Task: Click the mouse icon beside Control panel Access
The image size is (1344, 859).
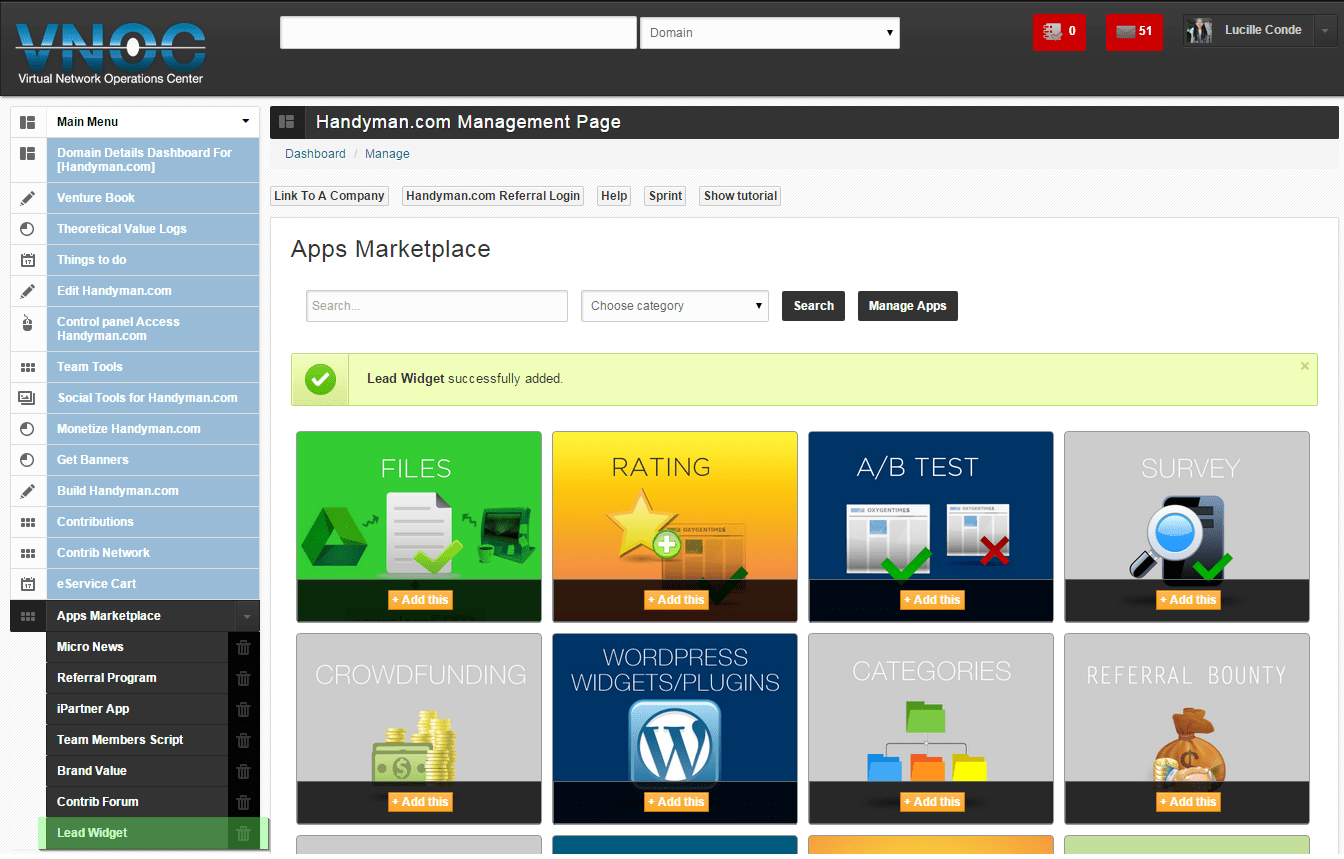Action: [28, 322]
